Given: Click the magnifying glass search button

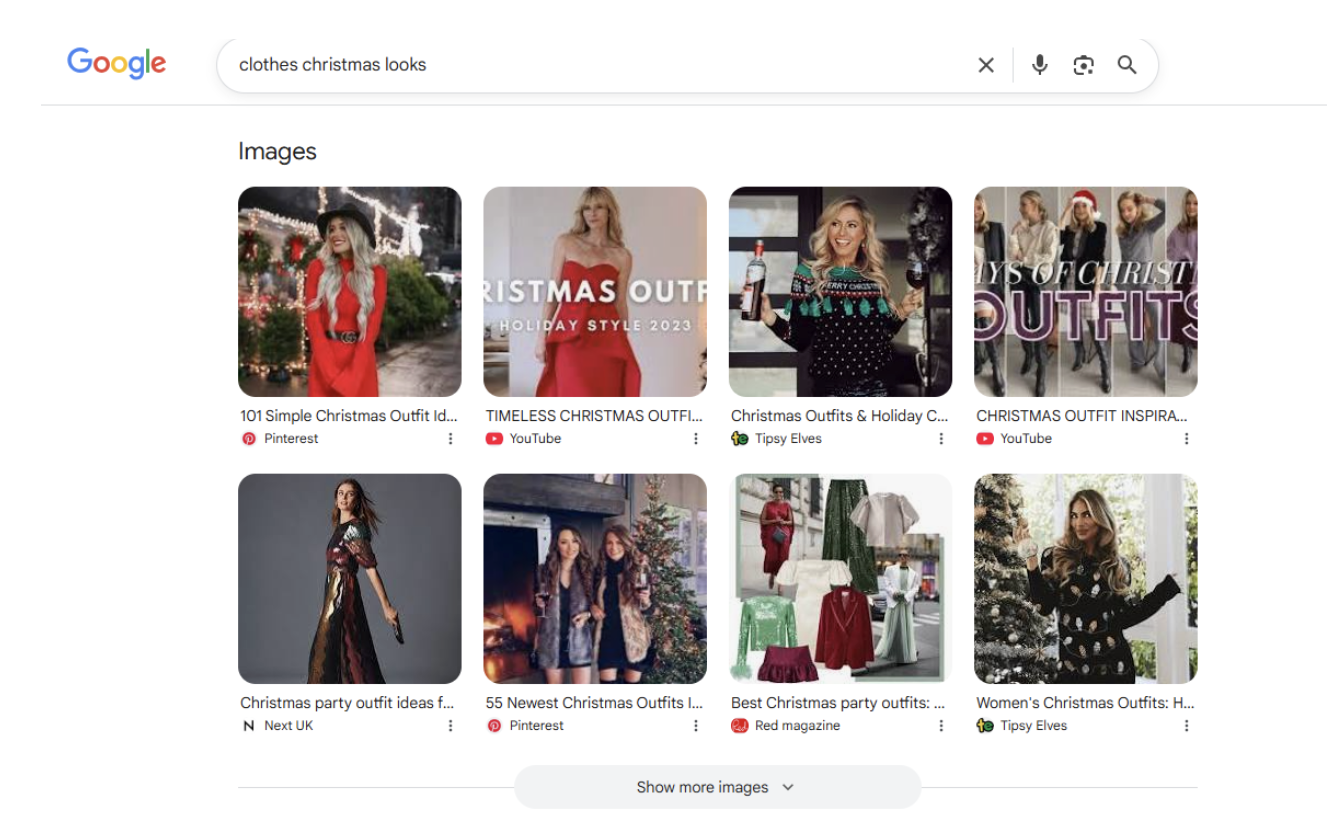Looking at the screenshot, I should (x=1127, y=65).
